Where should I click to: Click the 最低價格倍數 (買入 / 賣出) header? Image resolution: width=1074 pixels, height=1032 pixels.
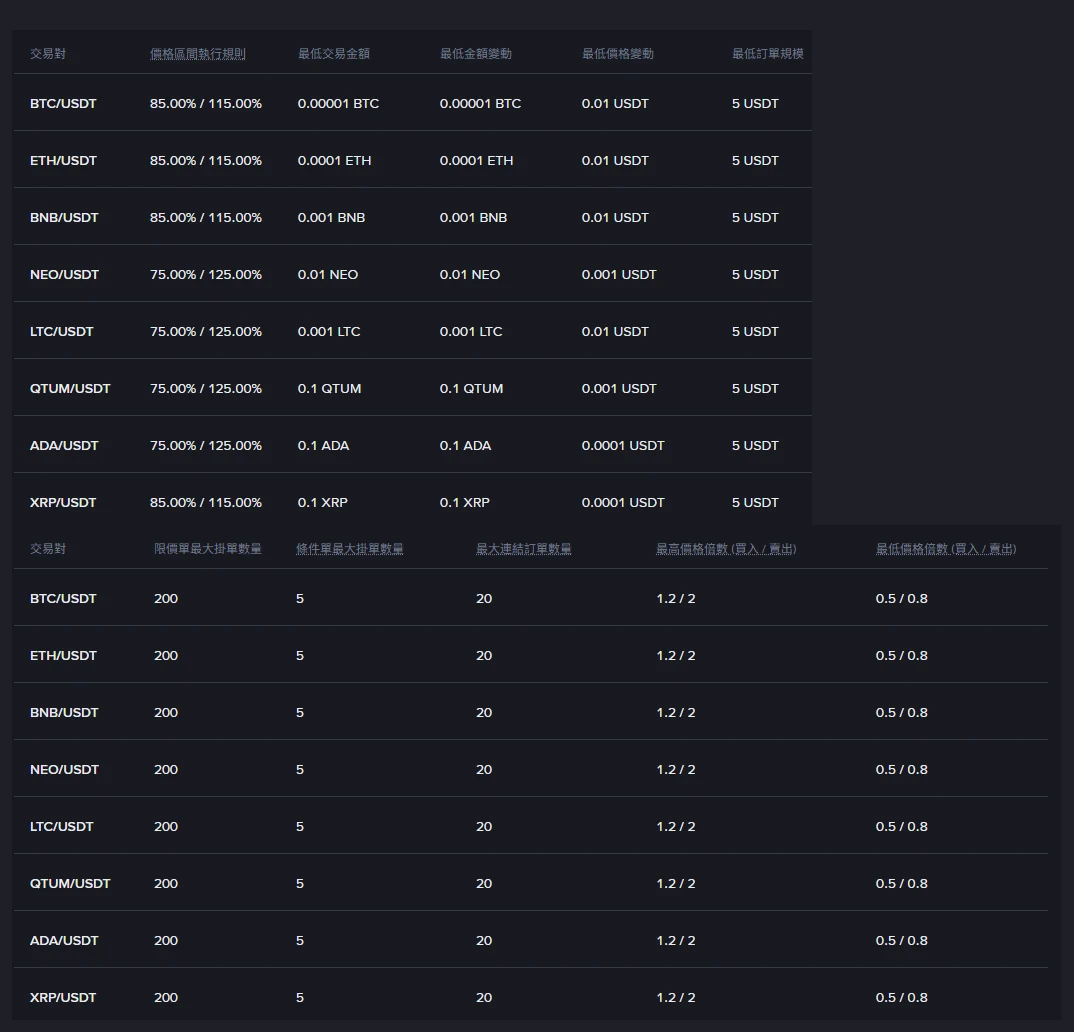[946, 549]
